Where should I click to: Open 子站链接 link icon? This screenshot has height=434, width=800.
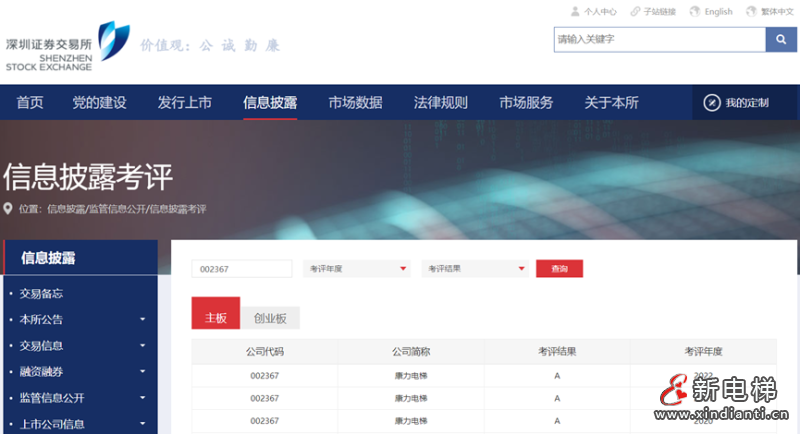point(635,12)
